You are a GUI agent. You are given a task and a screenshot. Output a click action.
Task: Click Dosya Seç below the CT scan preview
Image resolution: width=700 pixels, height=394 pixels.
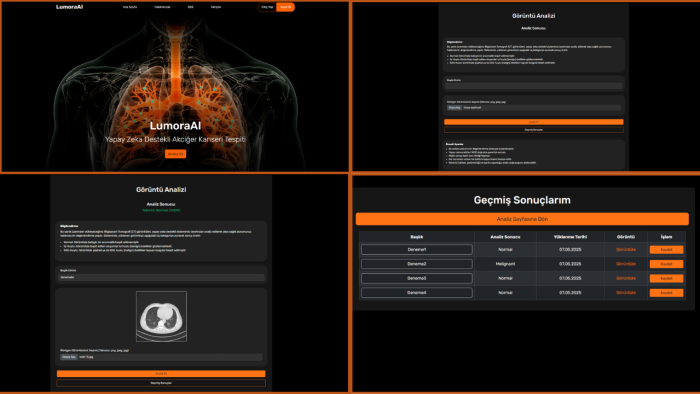[69, 357]
